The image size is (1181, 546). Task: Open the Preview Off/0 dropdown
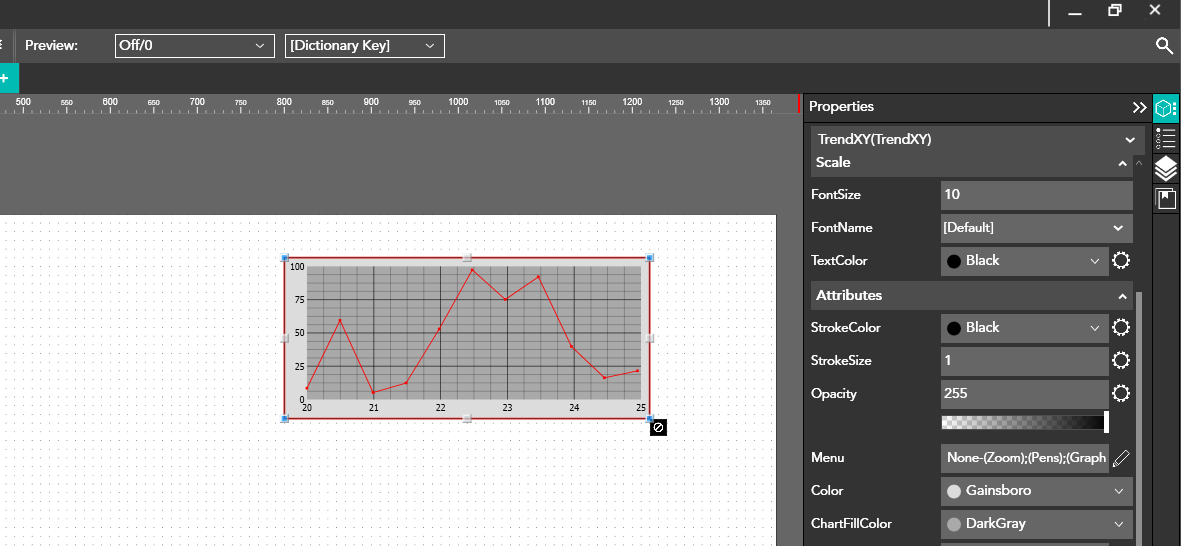point(194,46)
